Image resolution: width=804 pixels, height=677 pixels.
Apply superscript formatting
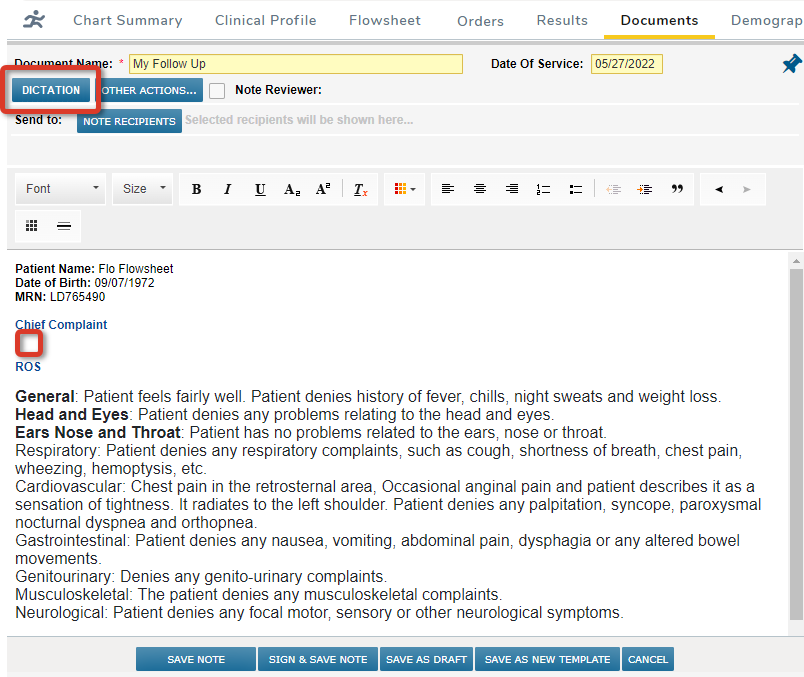pos(324,188)
